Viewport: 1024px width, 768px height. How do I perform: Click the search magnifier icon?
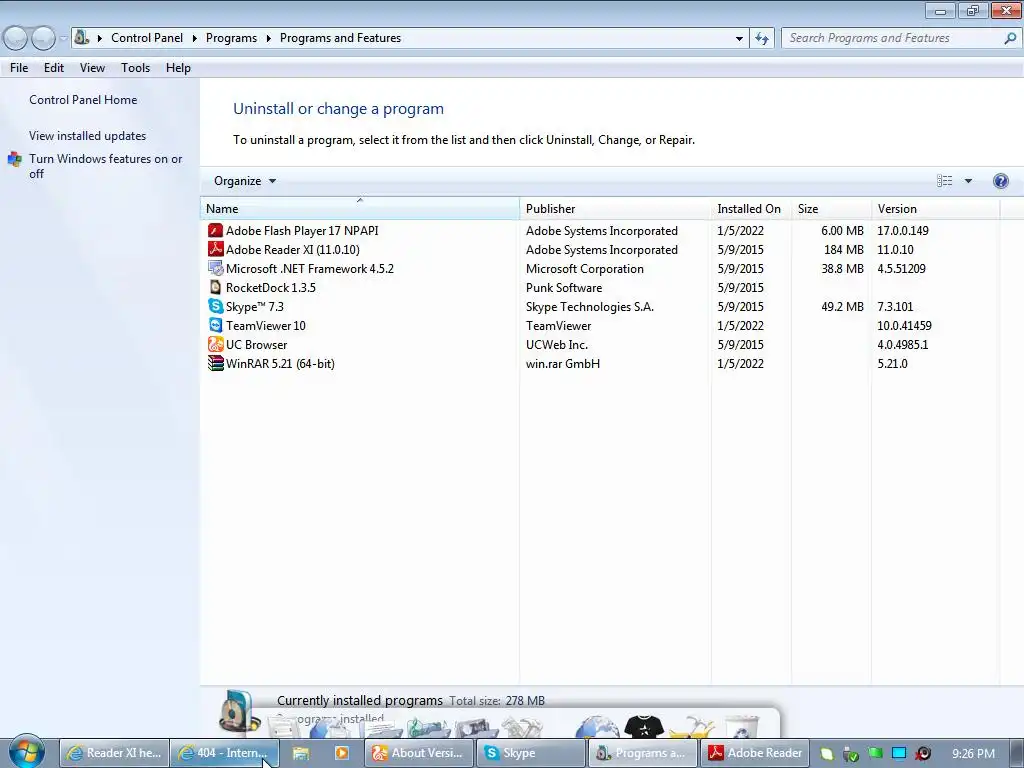click(x=1010, y=39)
